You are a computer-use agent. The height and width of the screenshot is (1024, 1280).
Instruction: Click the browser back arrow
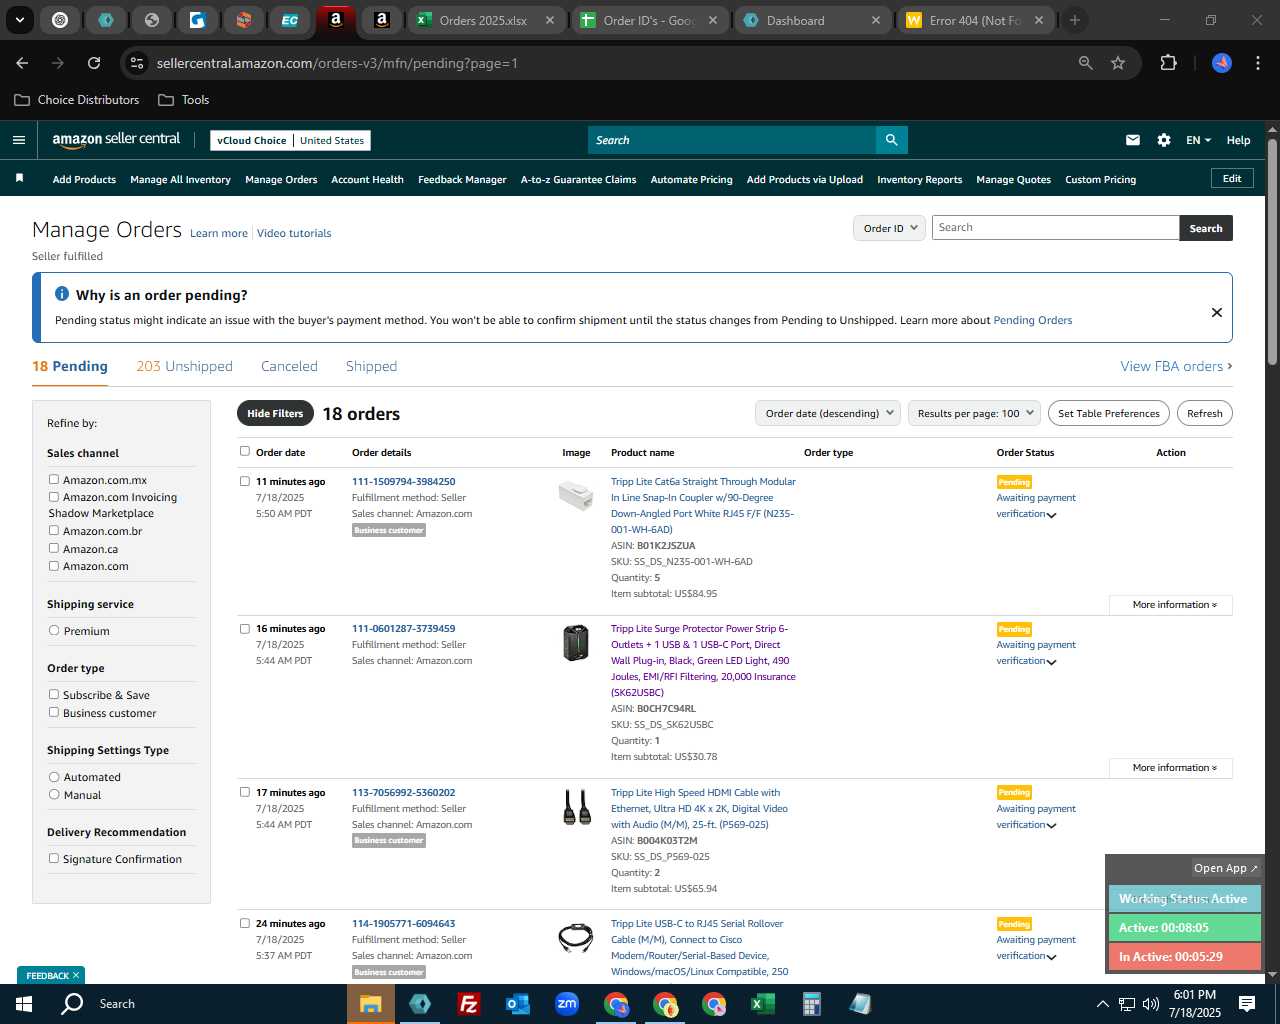click(22, 63)
